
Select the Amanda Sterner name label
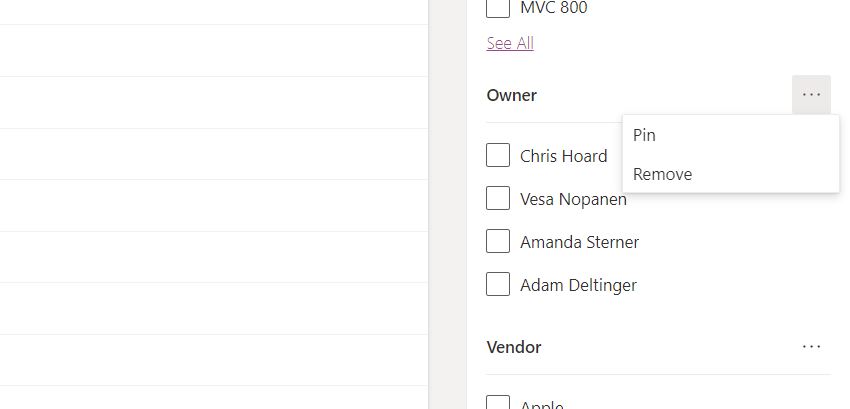coord(579,242)
